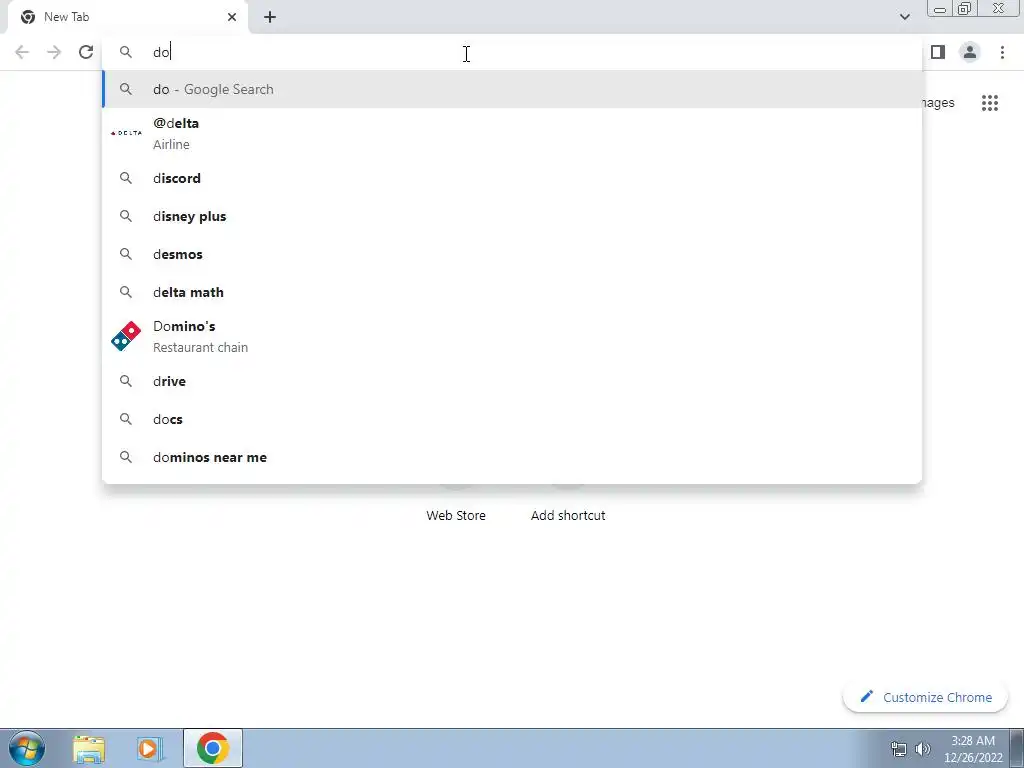
Task: Go back with the back arrow
Action: point(22,52)
